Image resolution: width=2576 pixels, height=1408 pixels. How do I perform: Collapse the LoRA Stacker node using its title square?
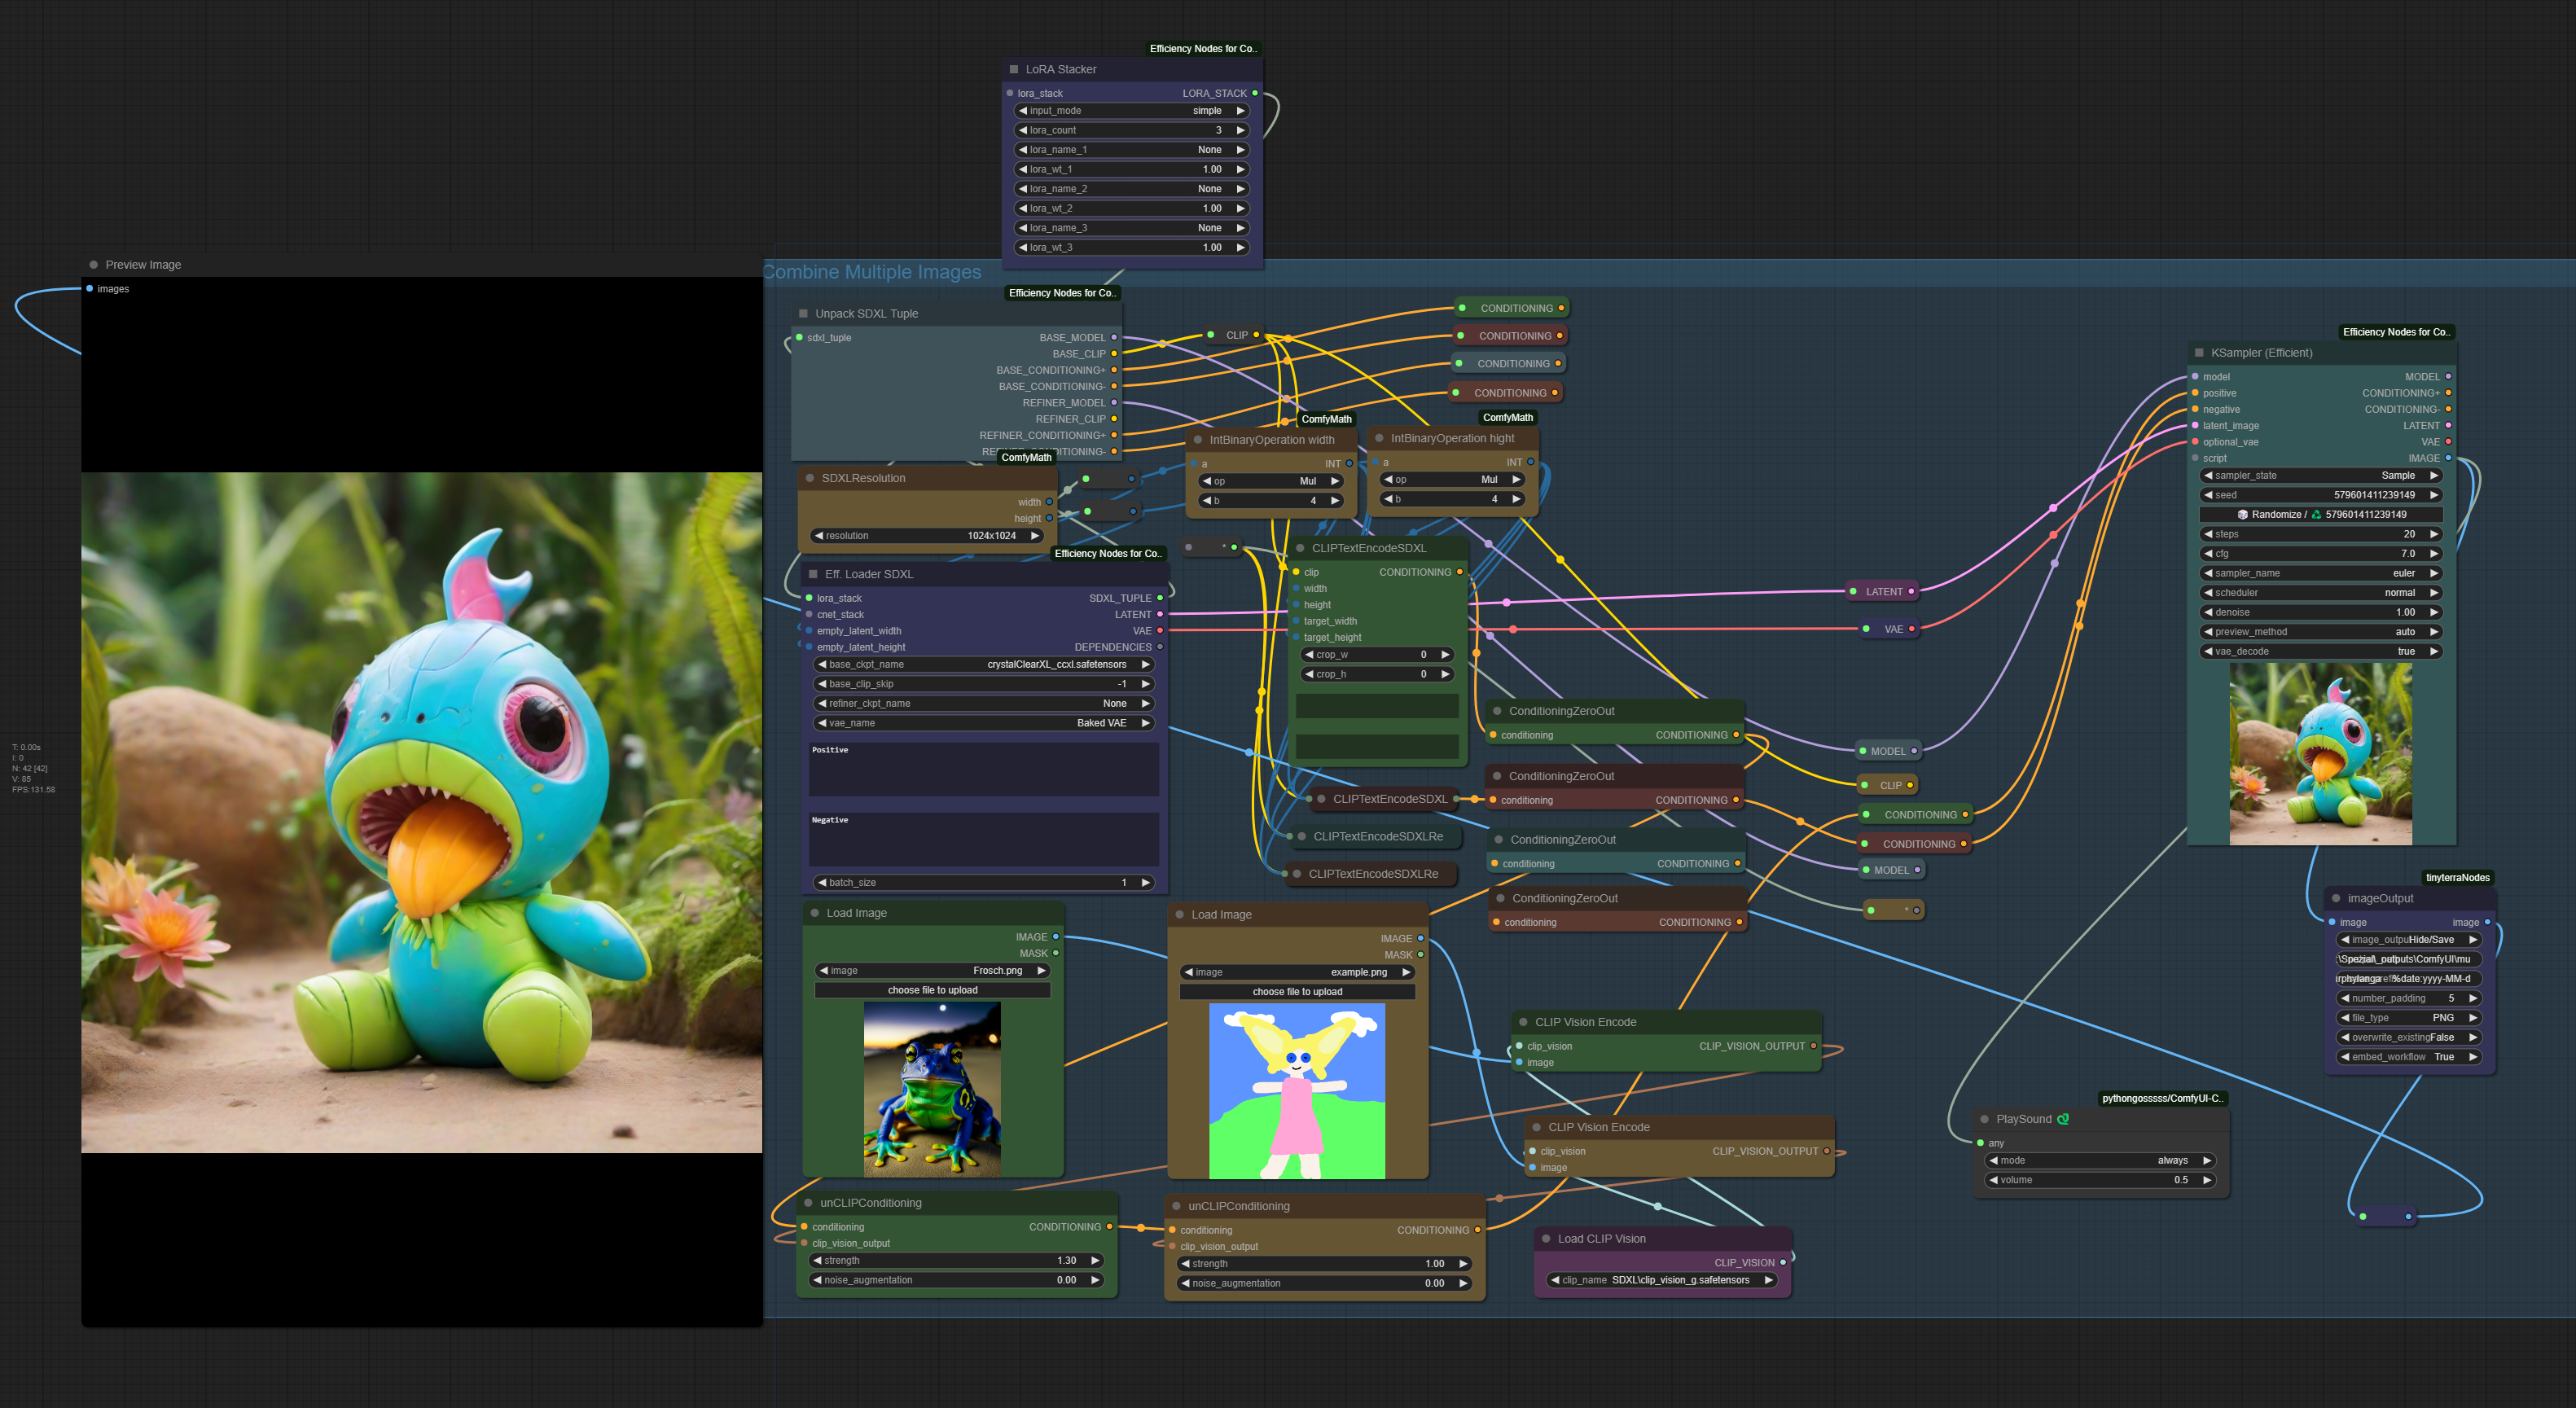tap(1014, 69)
